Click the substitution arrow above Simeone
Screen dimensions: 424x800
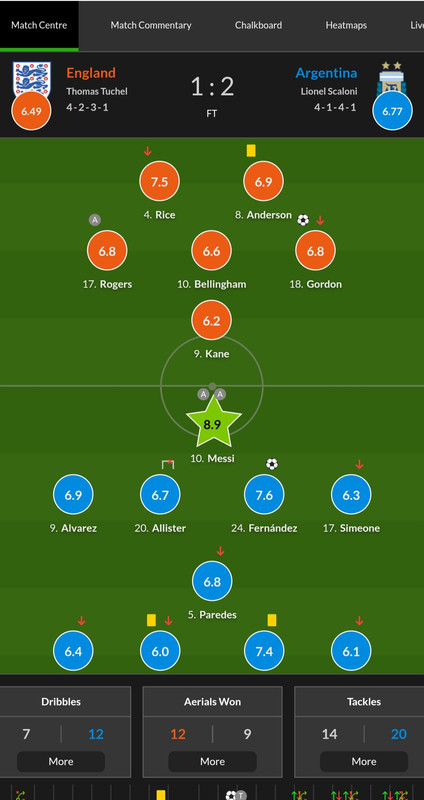click(x=359, y=464)
